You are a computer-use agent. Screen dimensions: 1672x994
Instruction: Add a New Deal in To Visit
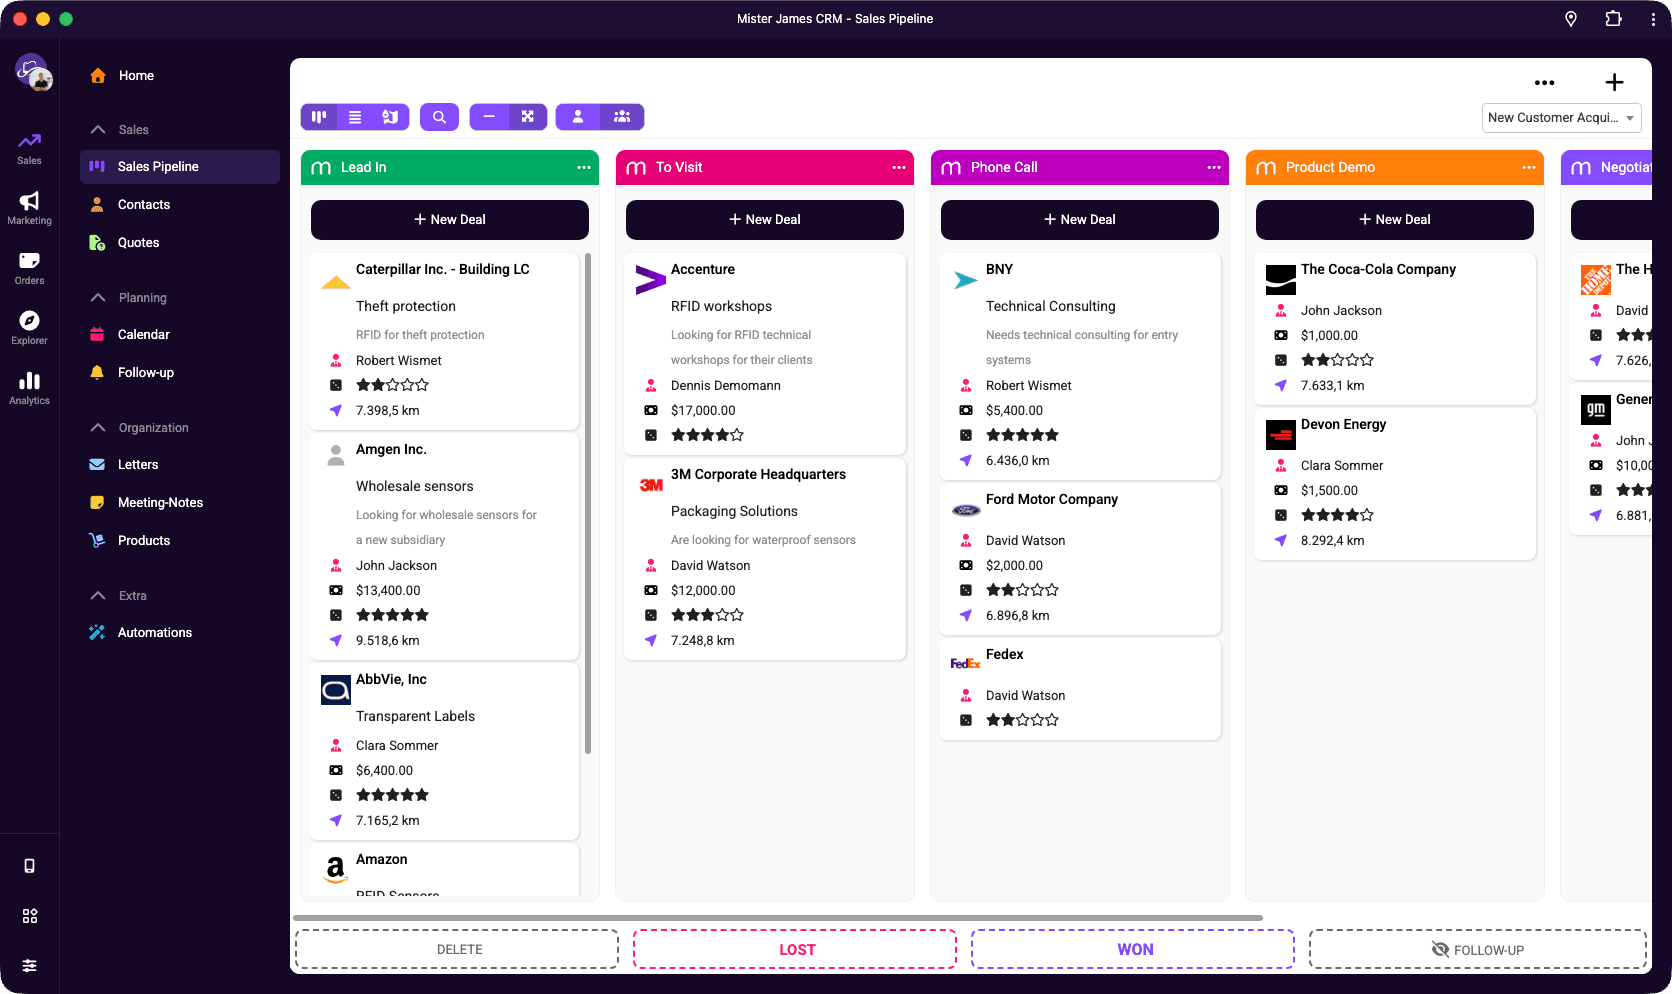[x=765, y=220]
